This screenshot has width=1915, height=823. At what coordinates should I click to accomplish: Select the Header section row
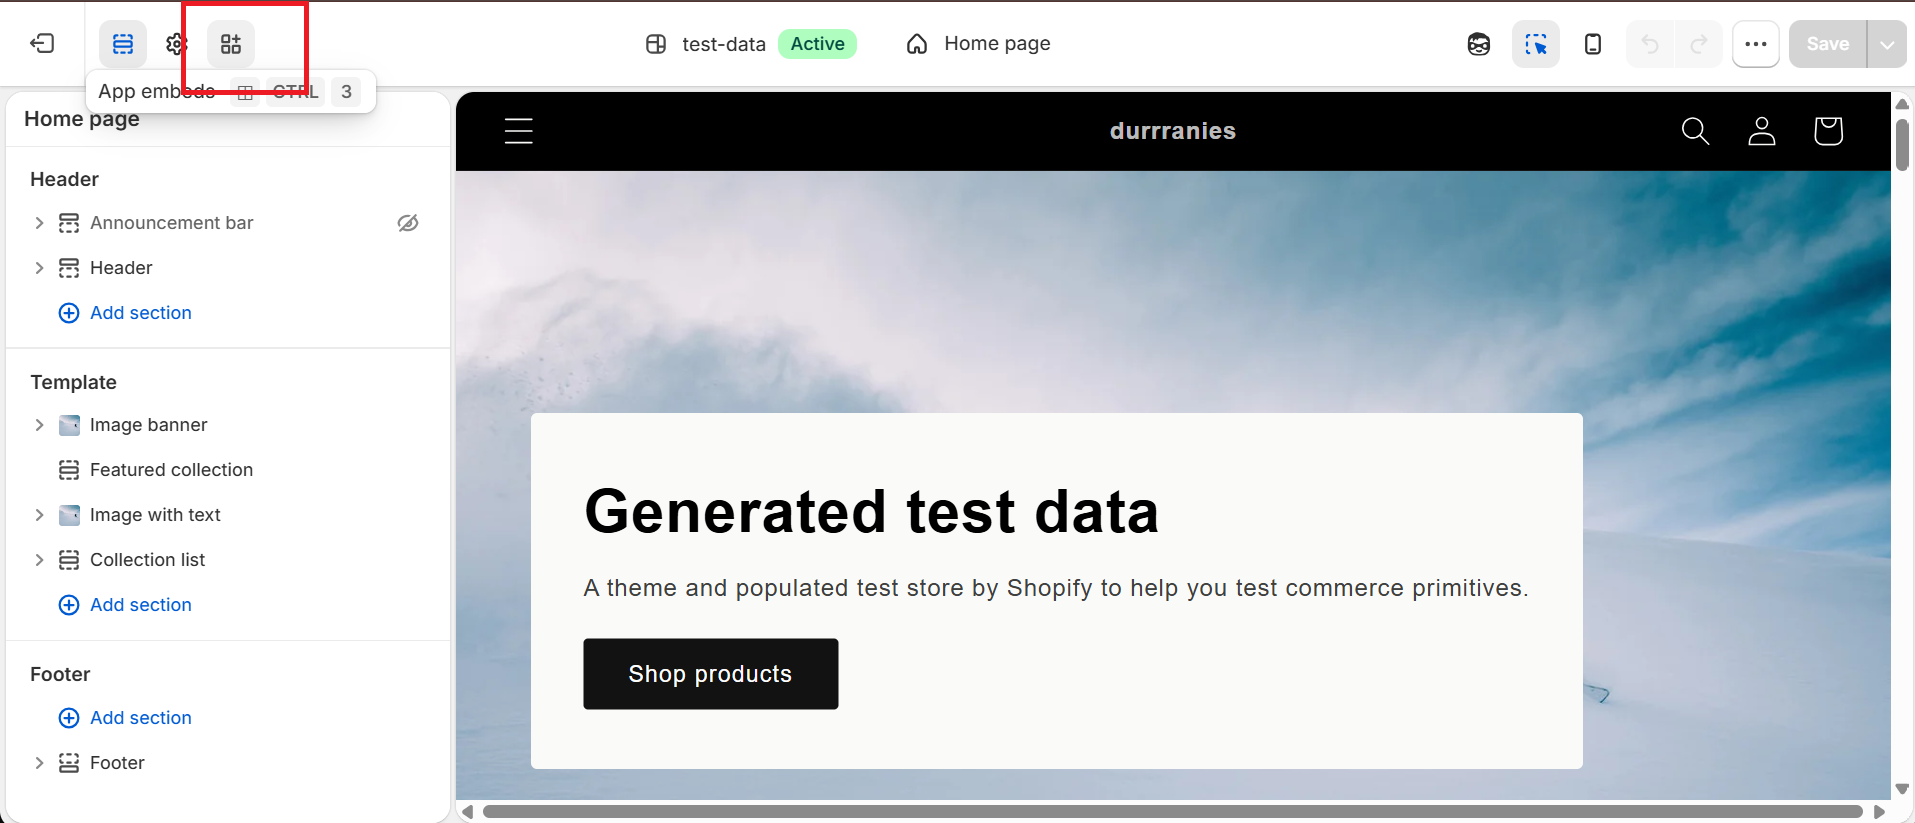[x=228, y=268]
